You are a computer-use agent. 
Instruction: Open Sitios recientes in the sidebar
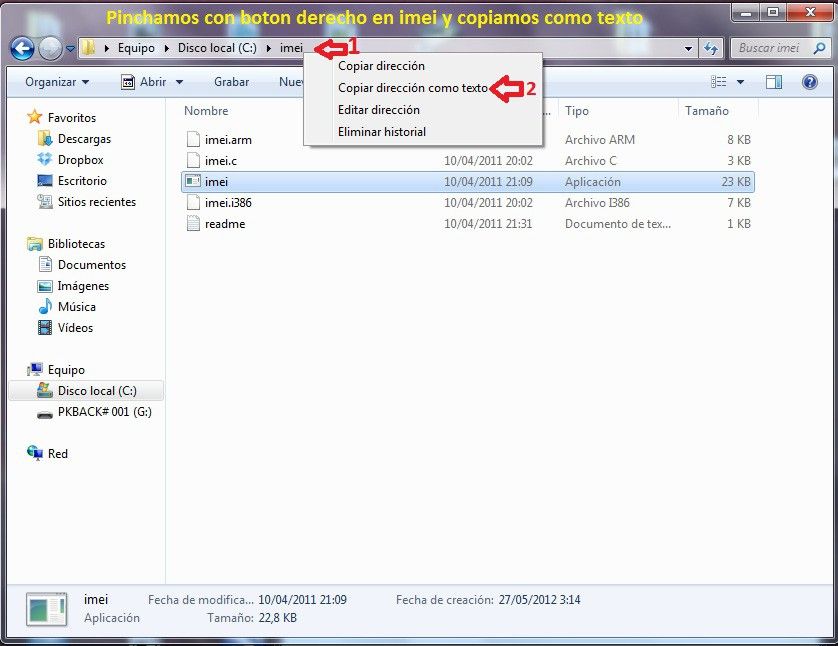(x=97, y=202)
